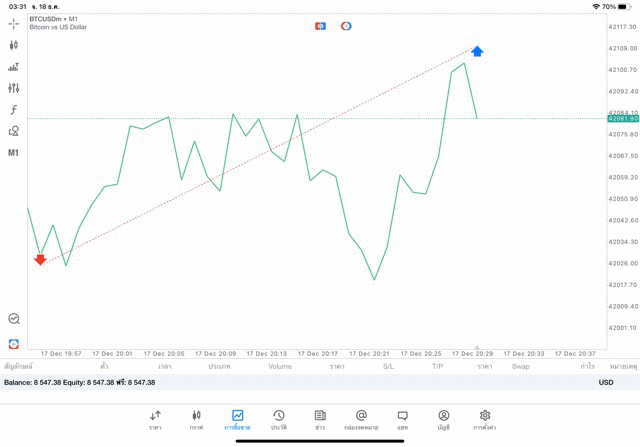Tap the red sell arrow marker
The height and width of the screenshot is (447, 640).
tap(40, 259)
